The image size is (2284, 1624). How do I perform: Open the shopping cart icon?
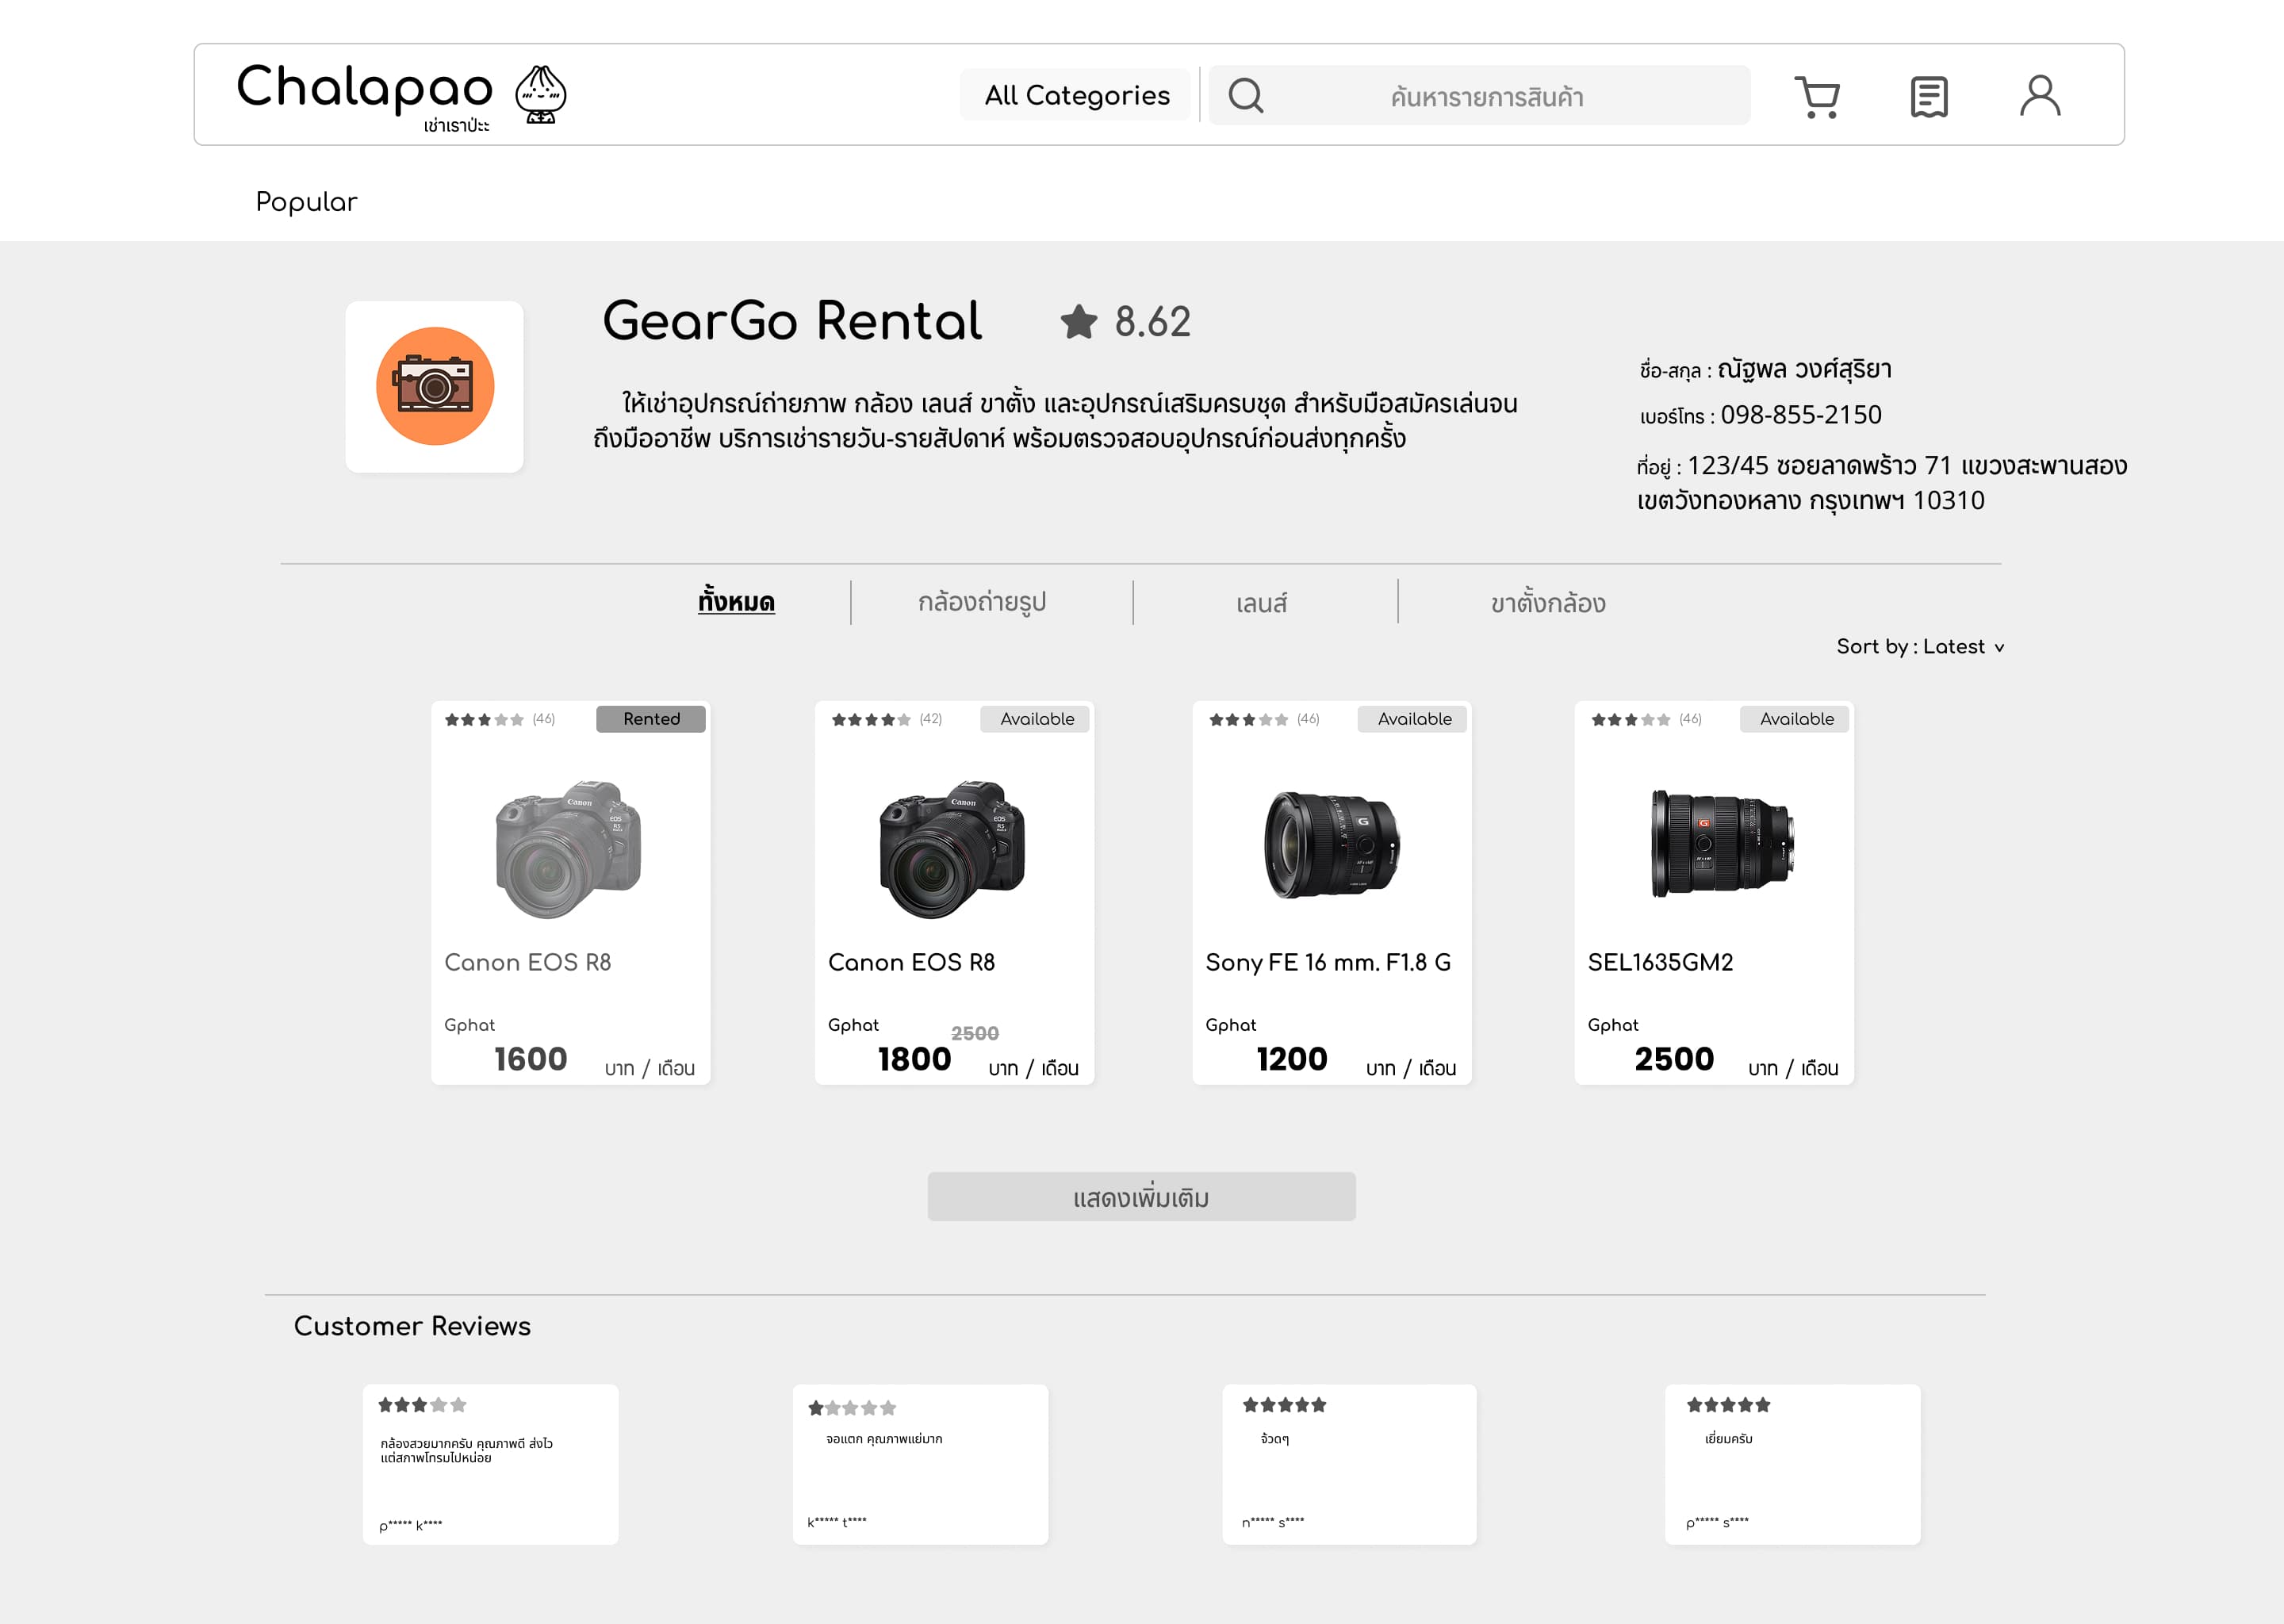tap(1816, 97)
